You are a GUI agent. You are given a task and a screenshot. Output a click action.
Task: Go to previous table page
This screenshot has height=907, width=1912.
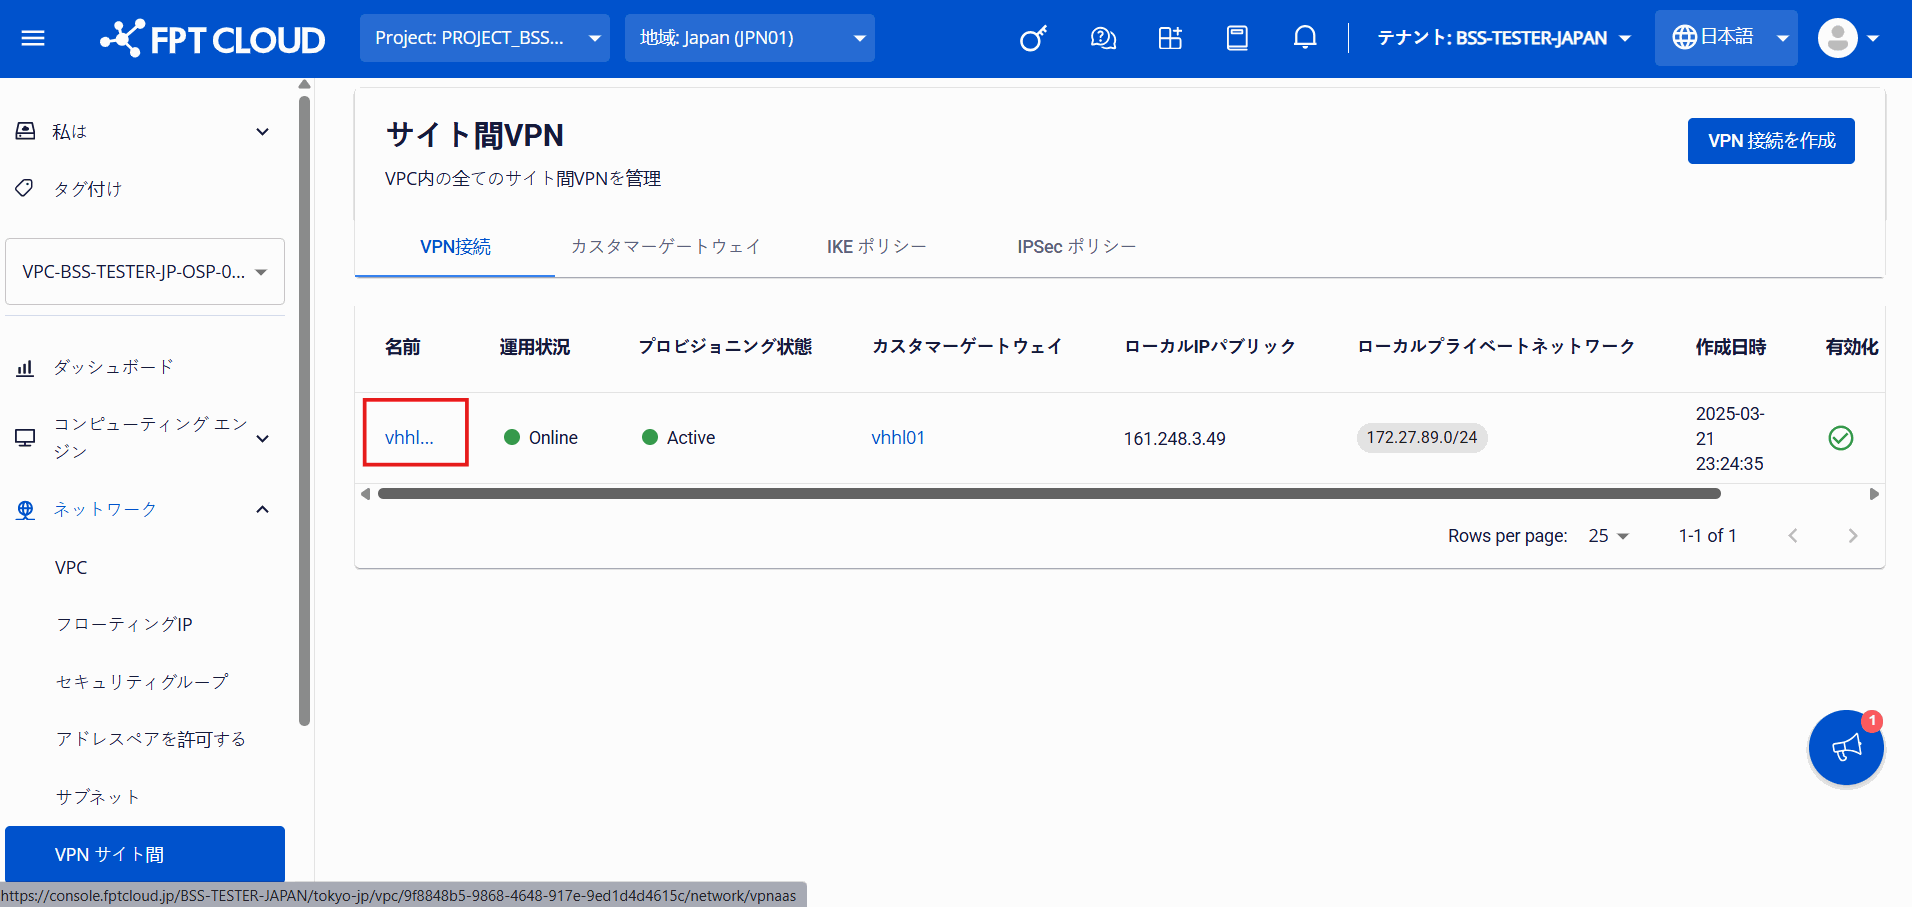click(x=1793, y=536)
